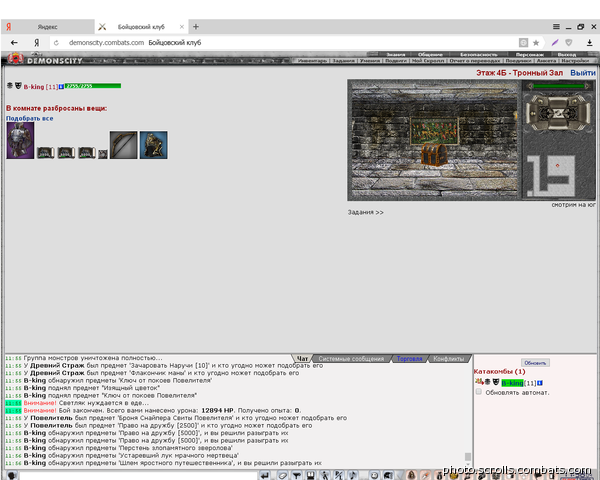
Task: Open the 'Умения' menu item
Action: point(370,60)
